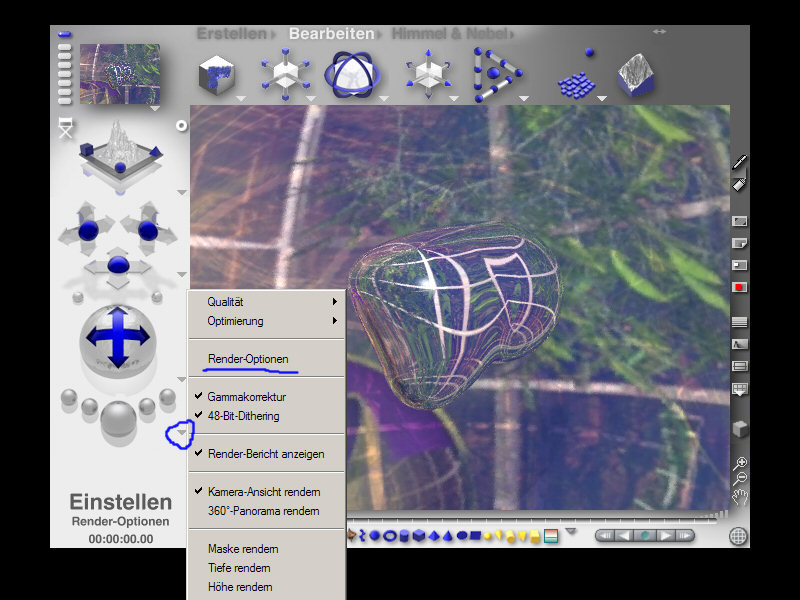Image resolution: width=800 pixels, height=600 pixels.
Task: Open triangle menu beside Align tool
Action: pos(523,98)
